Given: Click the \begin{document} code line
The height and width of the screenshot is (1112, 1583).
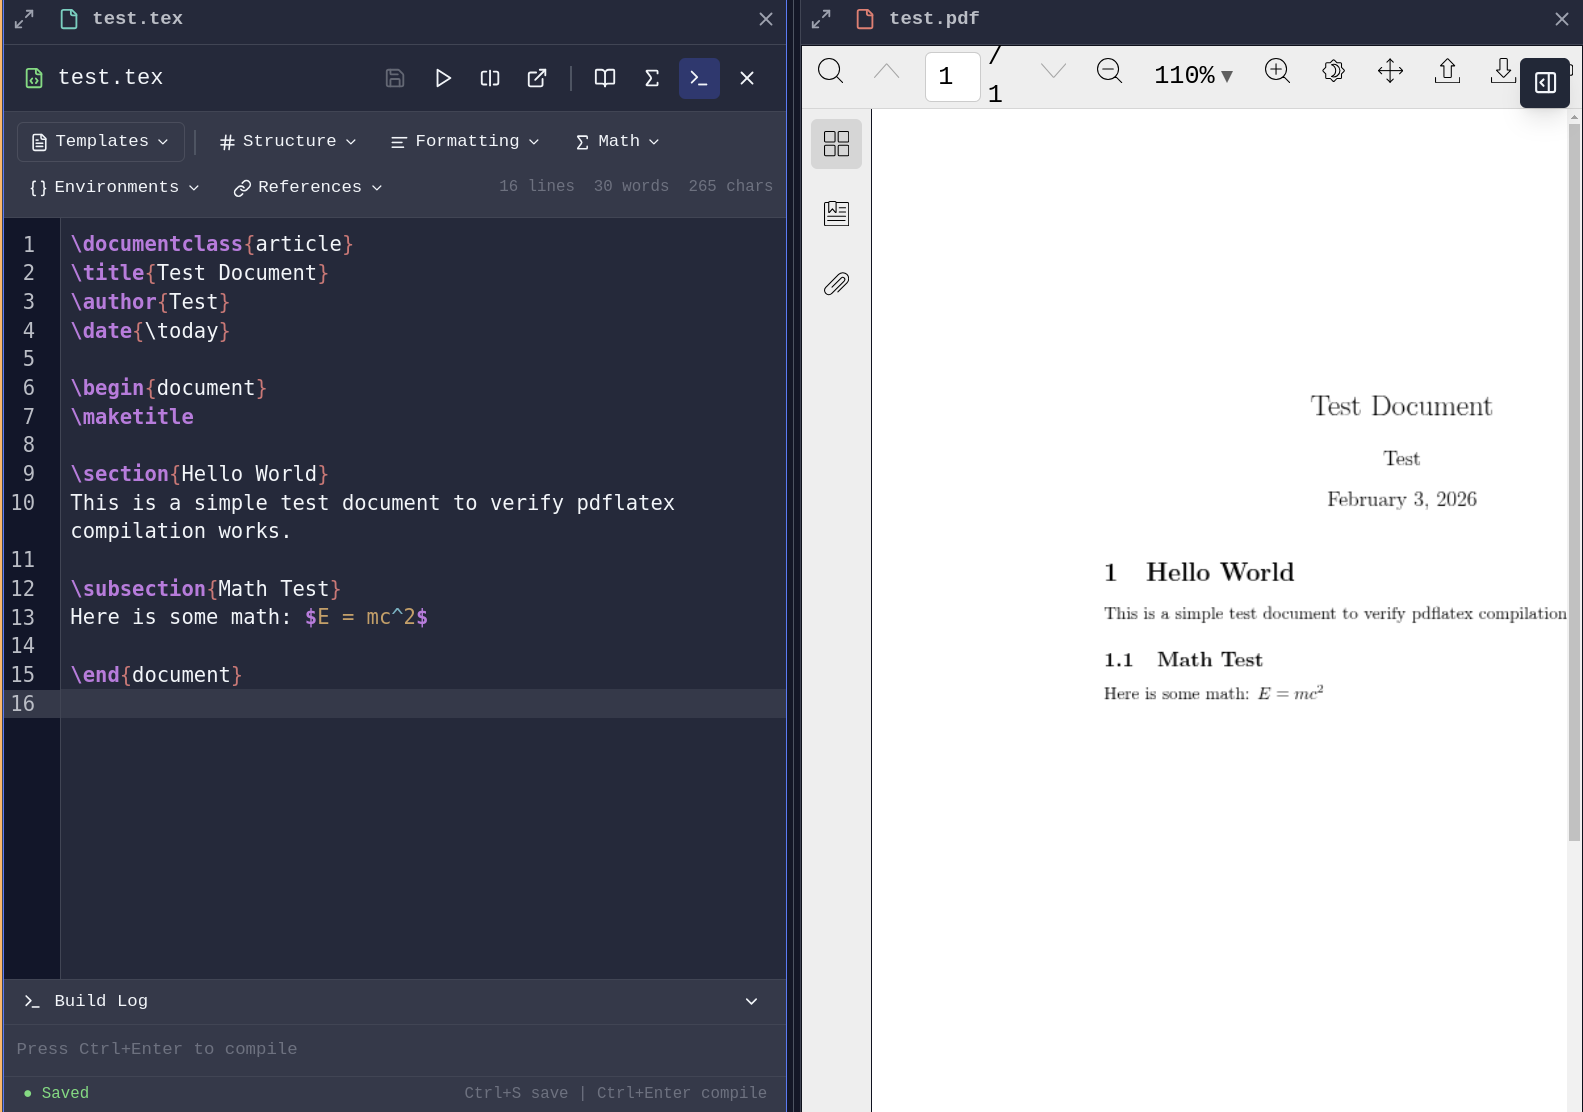Looking at the screenshot, I should pyautogui.click(x=168, y=388).
